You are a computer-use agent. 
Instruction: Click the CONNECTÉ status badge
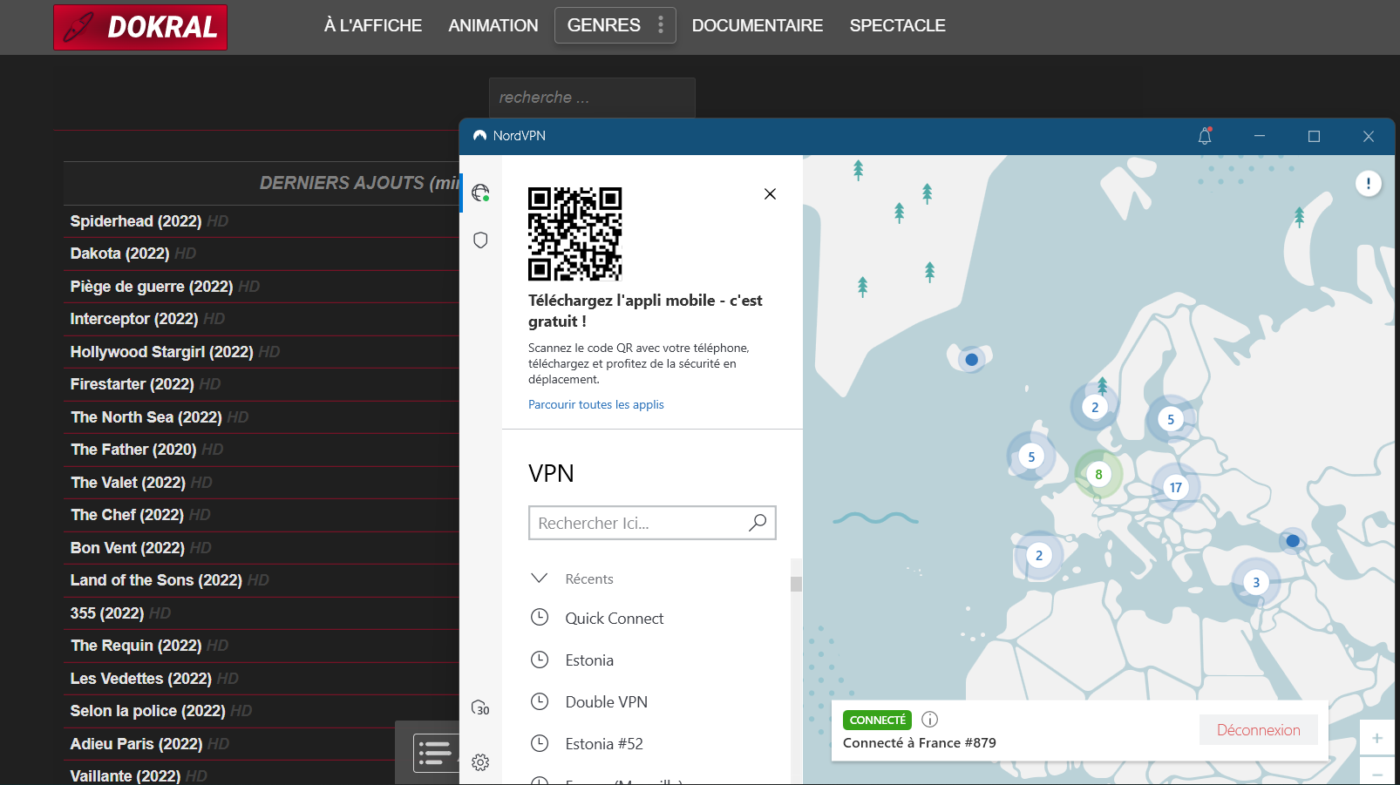tap(877, 720)
